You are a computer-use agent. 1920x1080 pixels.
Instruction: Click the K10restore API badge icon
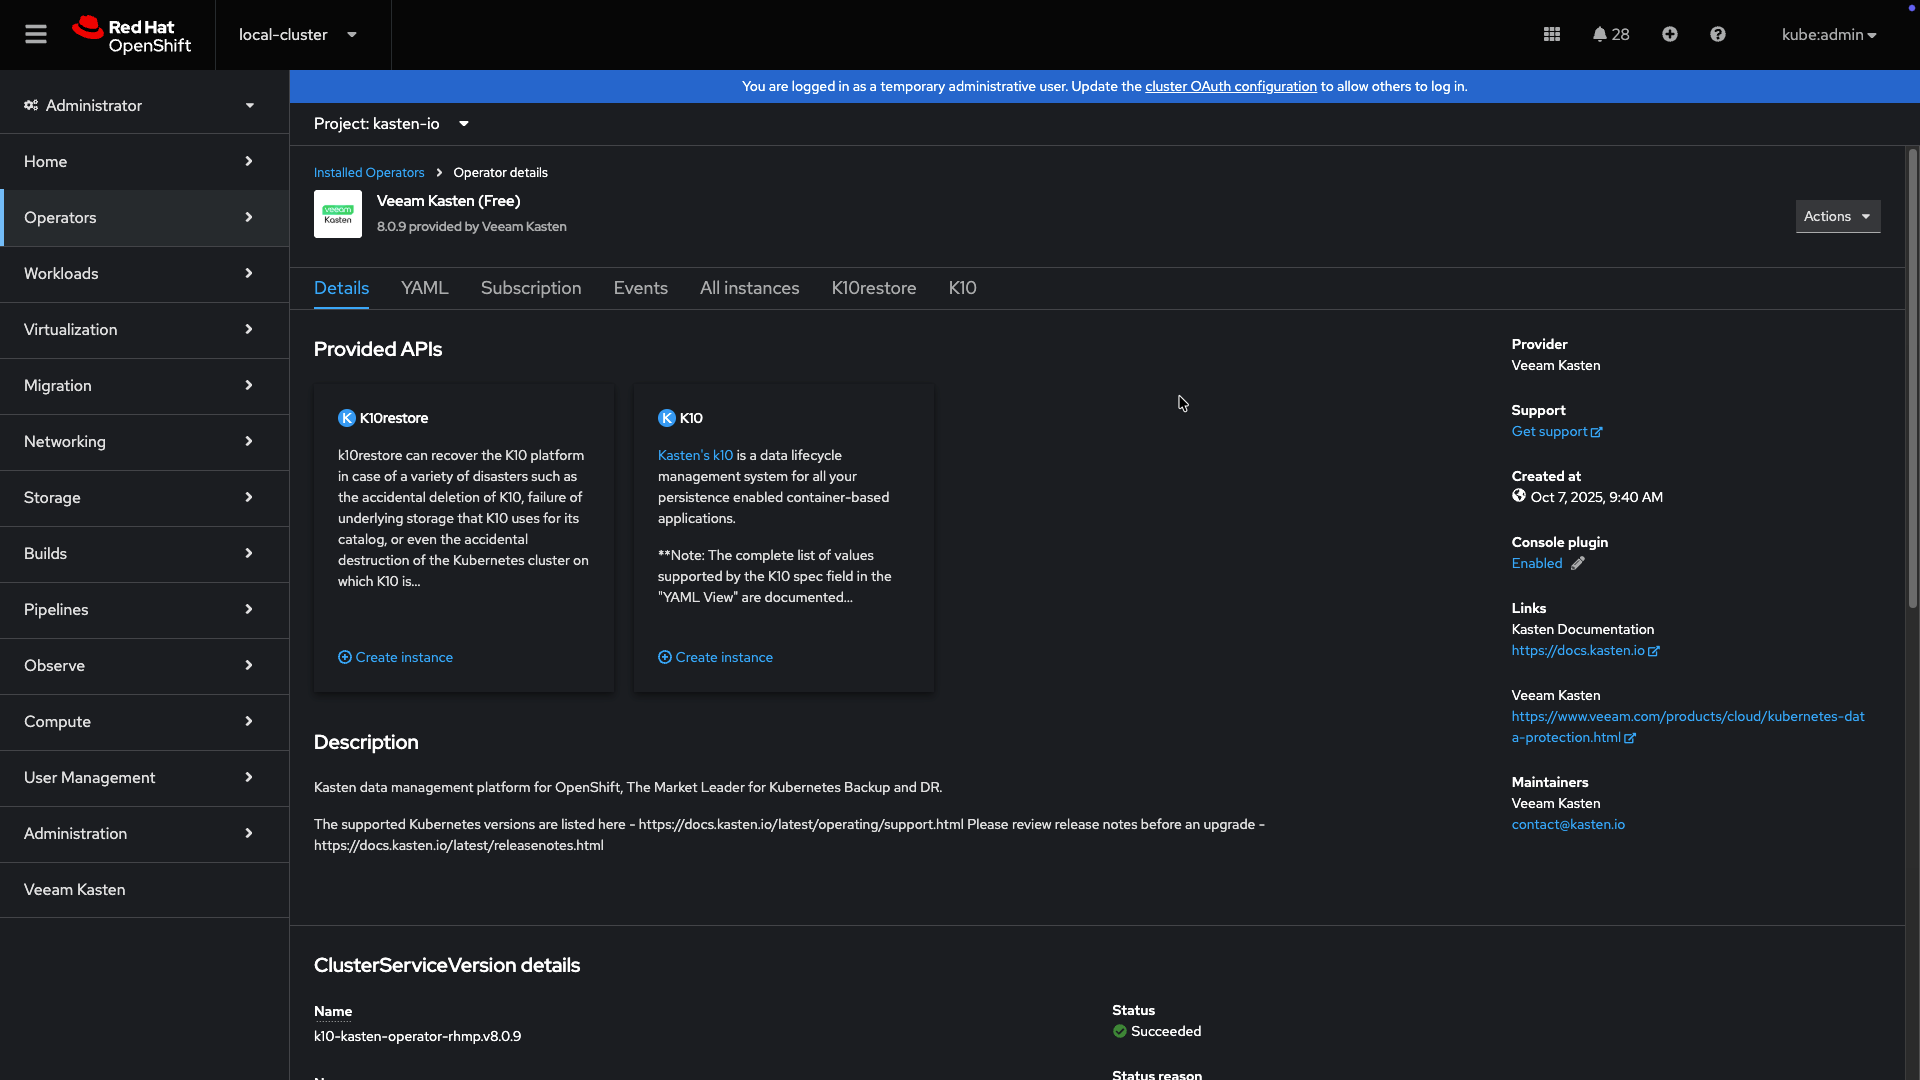[x=346, y=418]
